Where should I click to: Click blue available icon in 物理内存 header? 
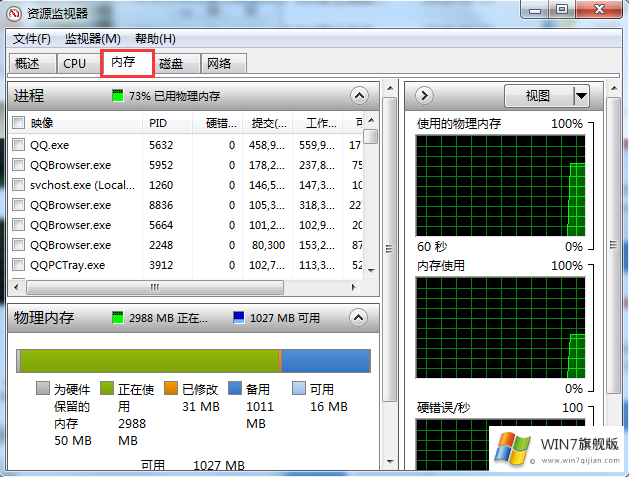239,318
